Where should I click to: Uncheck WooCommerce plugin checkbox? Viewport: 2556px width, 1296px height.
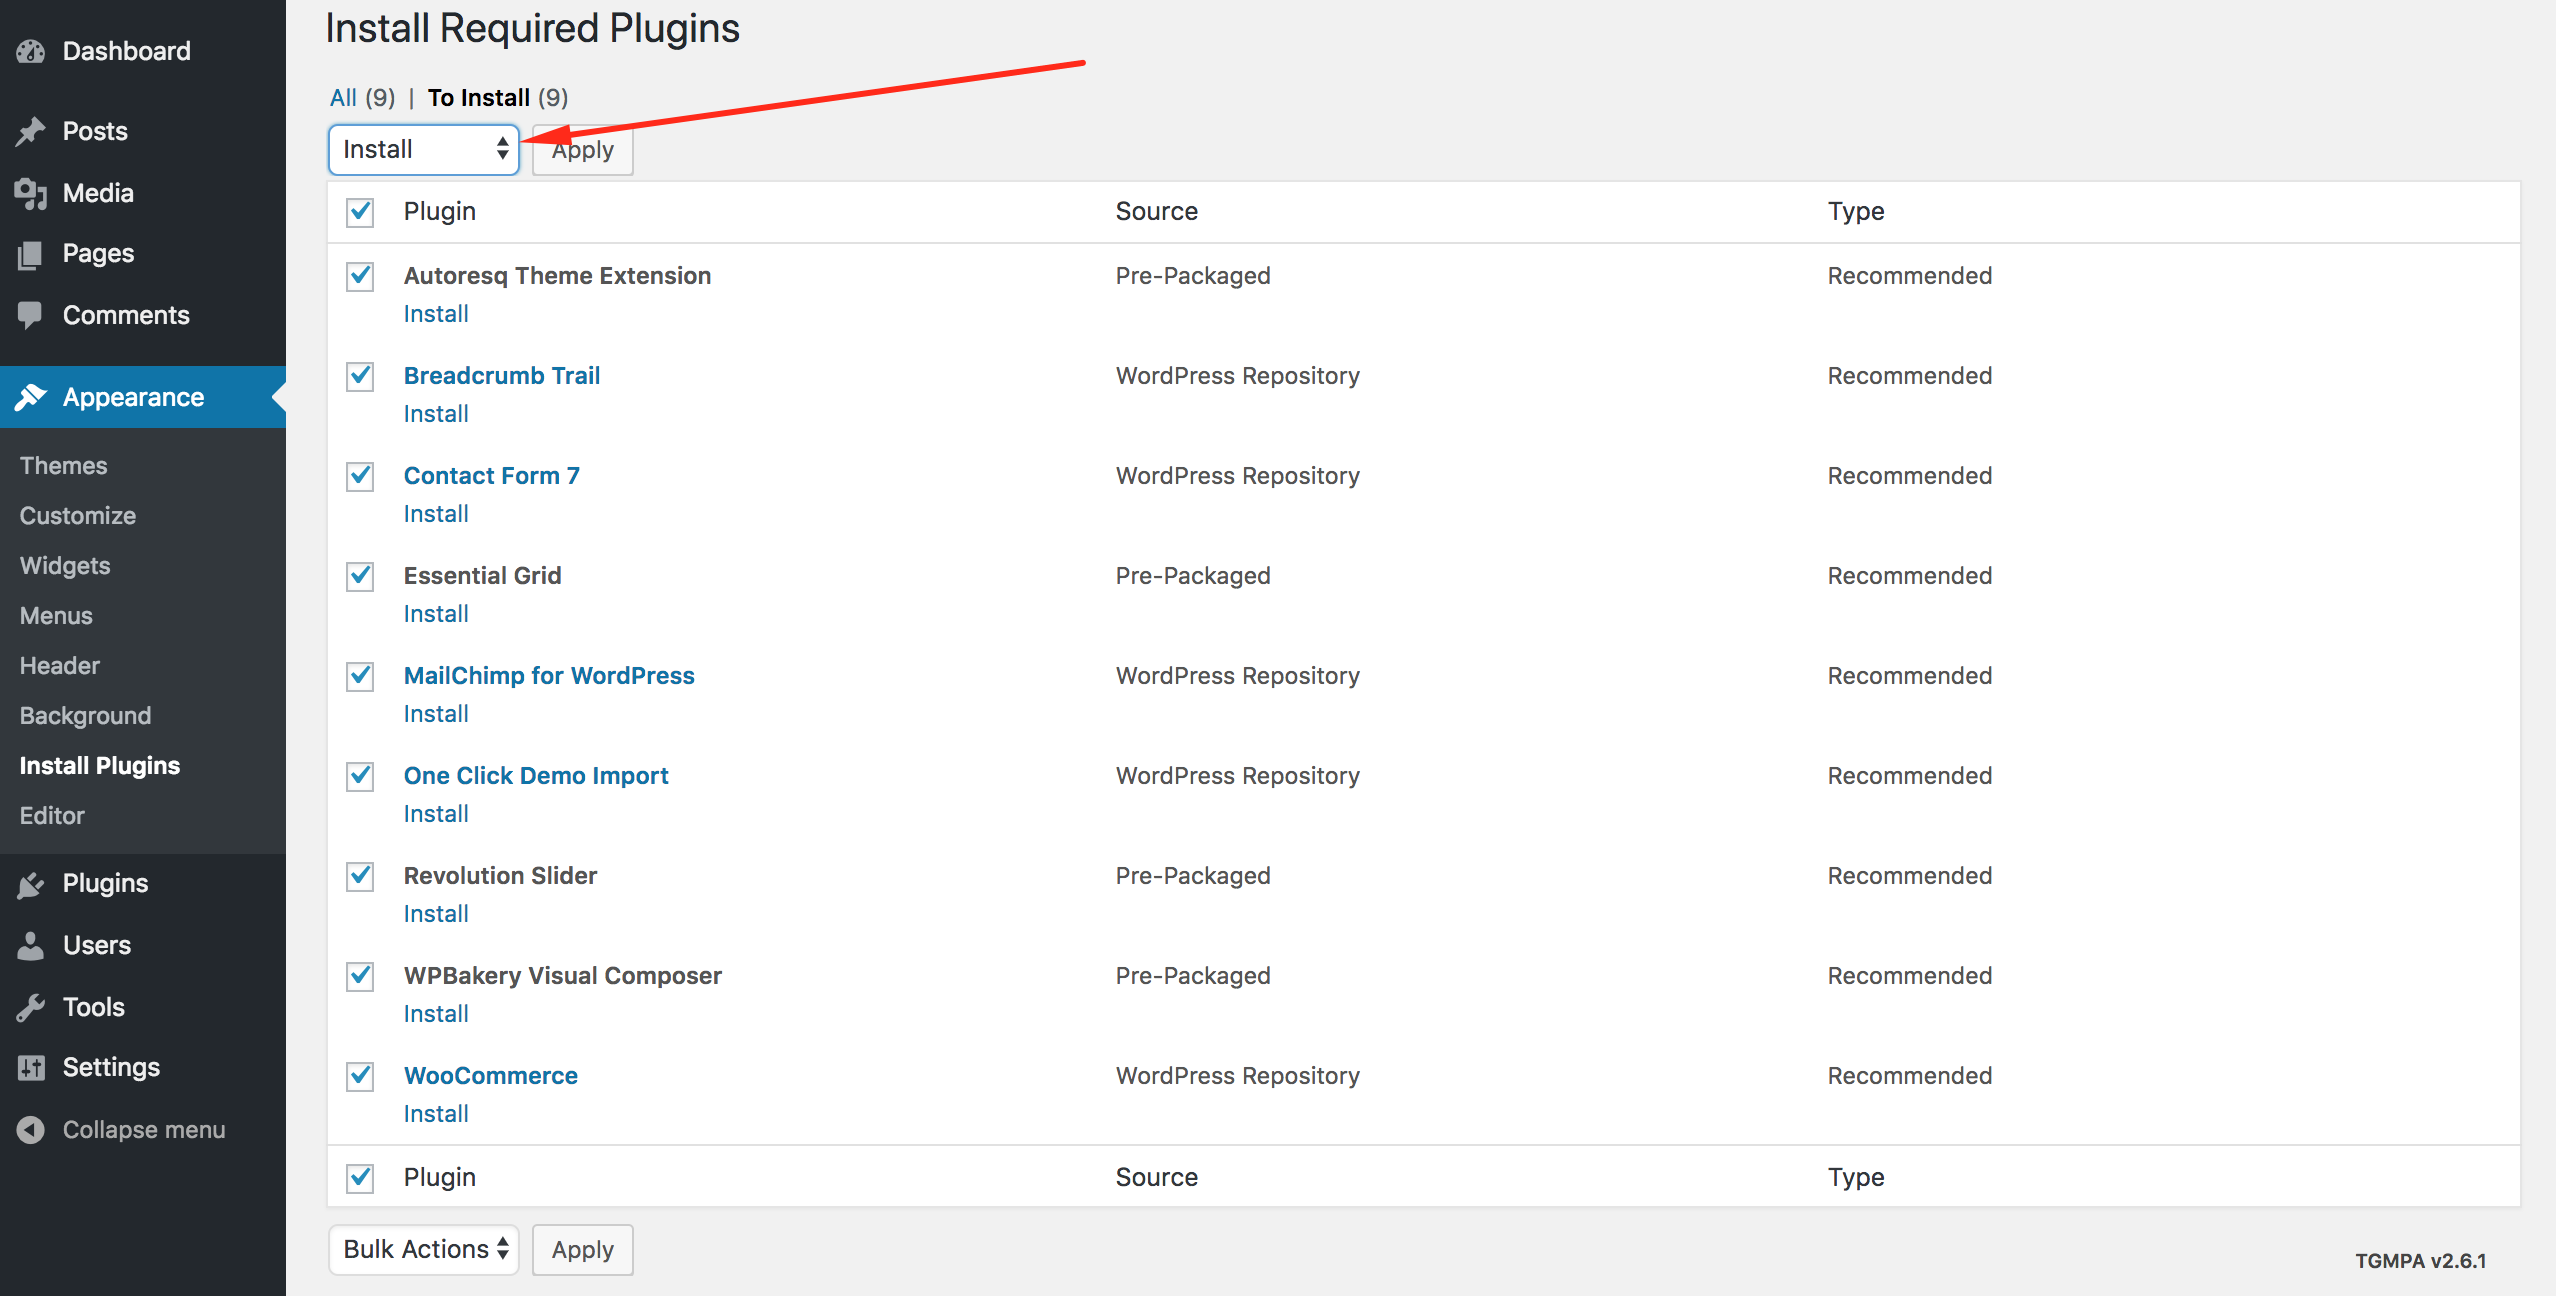pos(360,1076)
